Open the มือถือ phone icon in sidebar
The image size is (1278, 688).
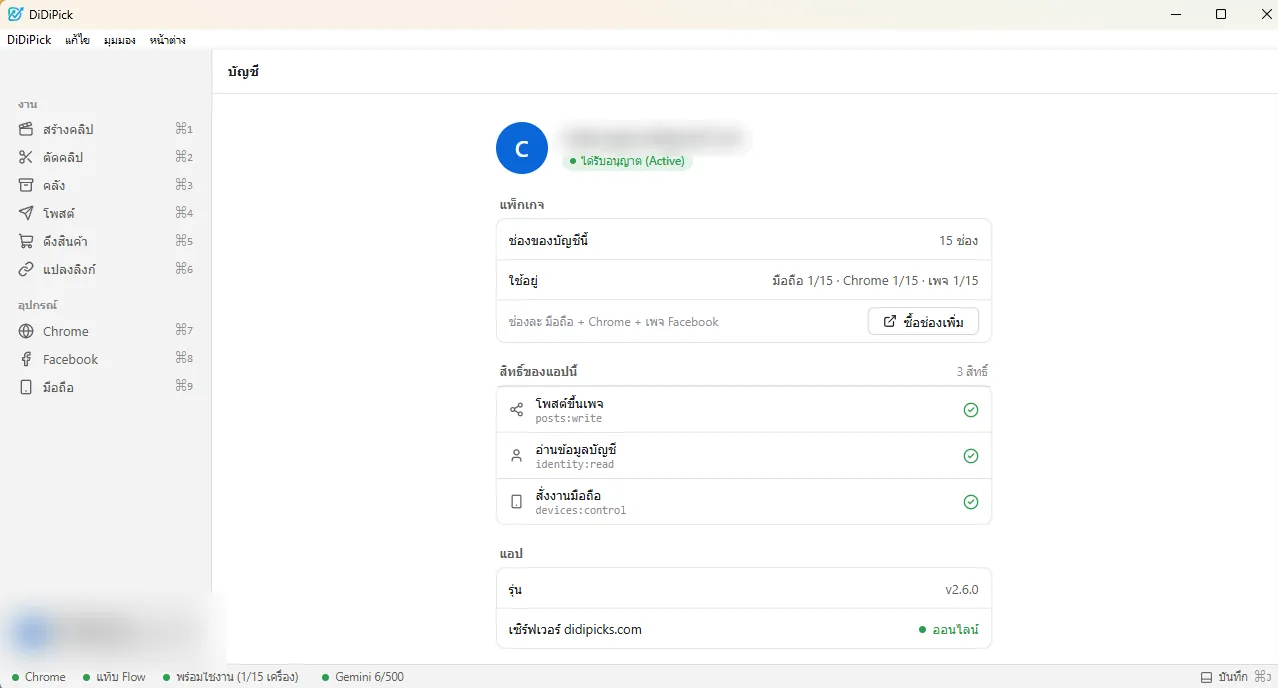[26, 387]
